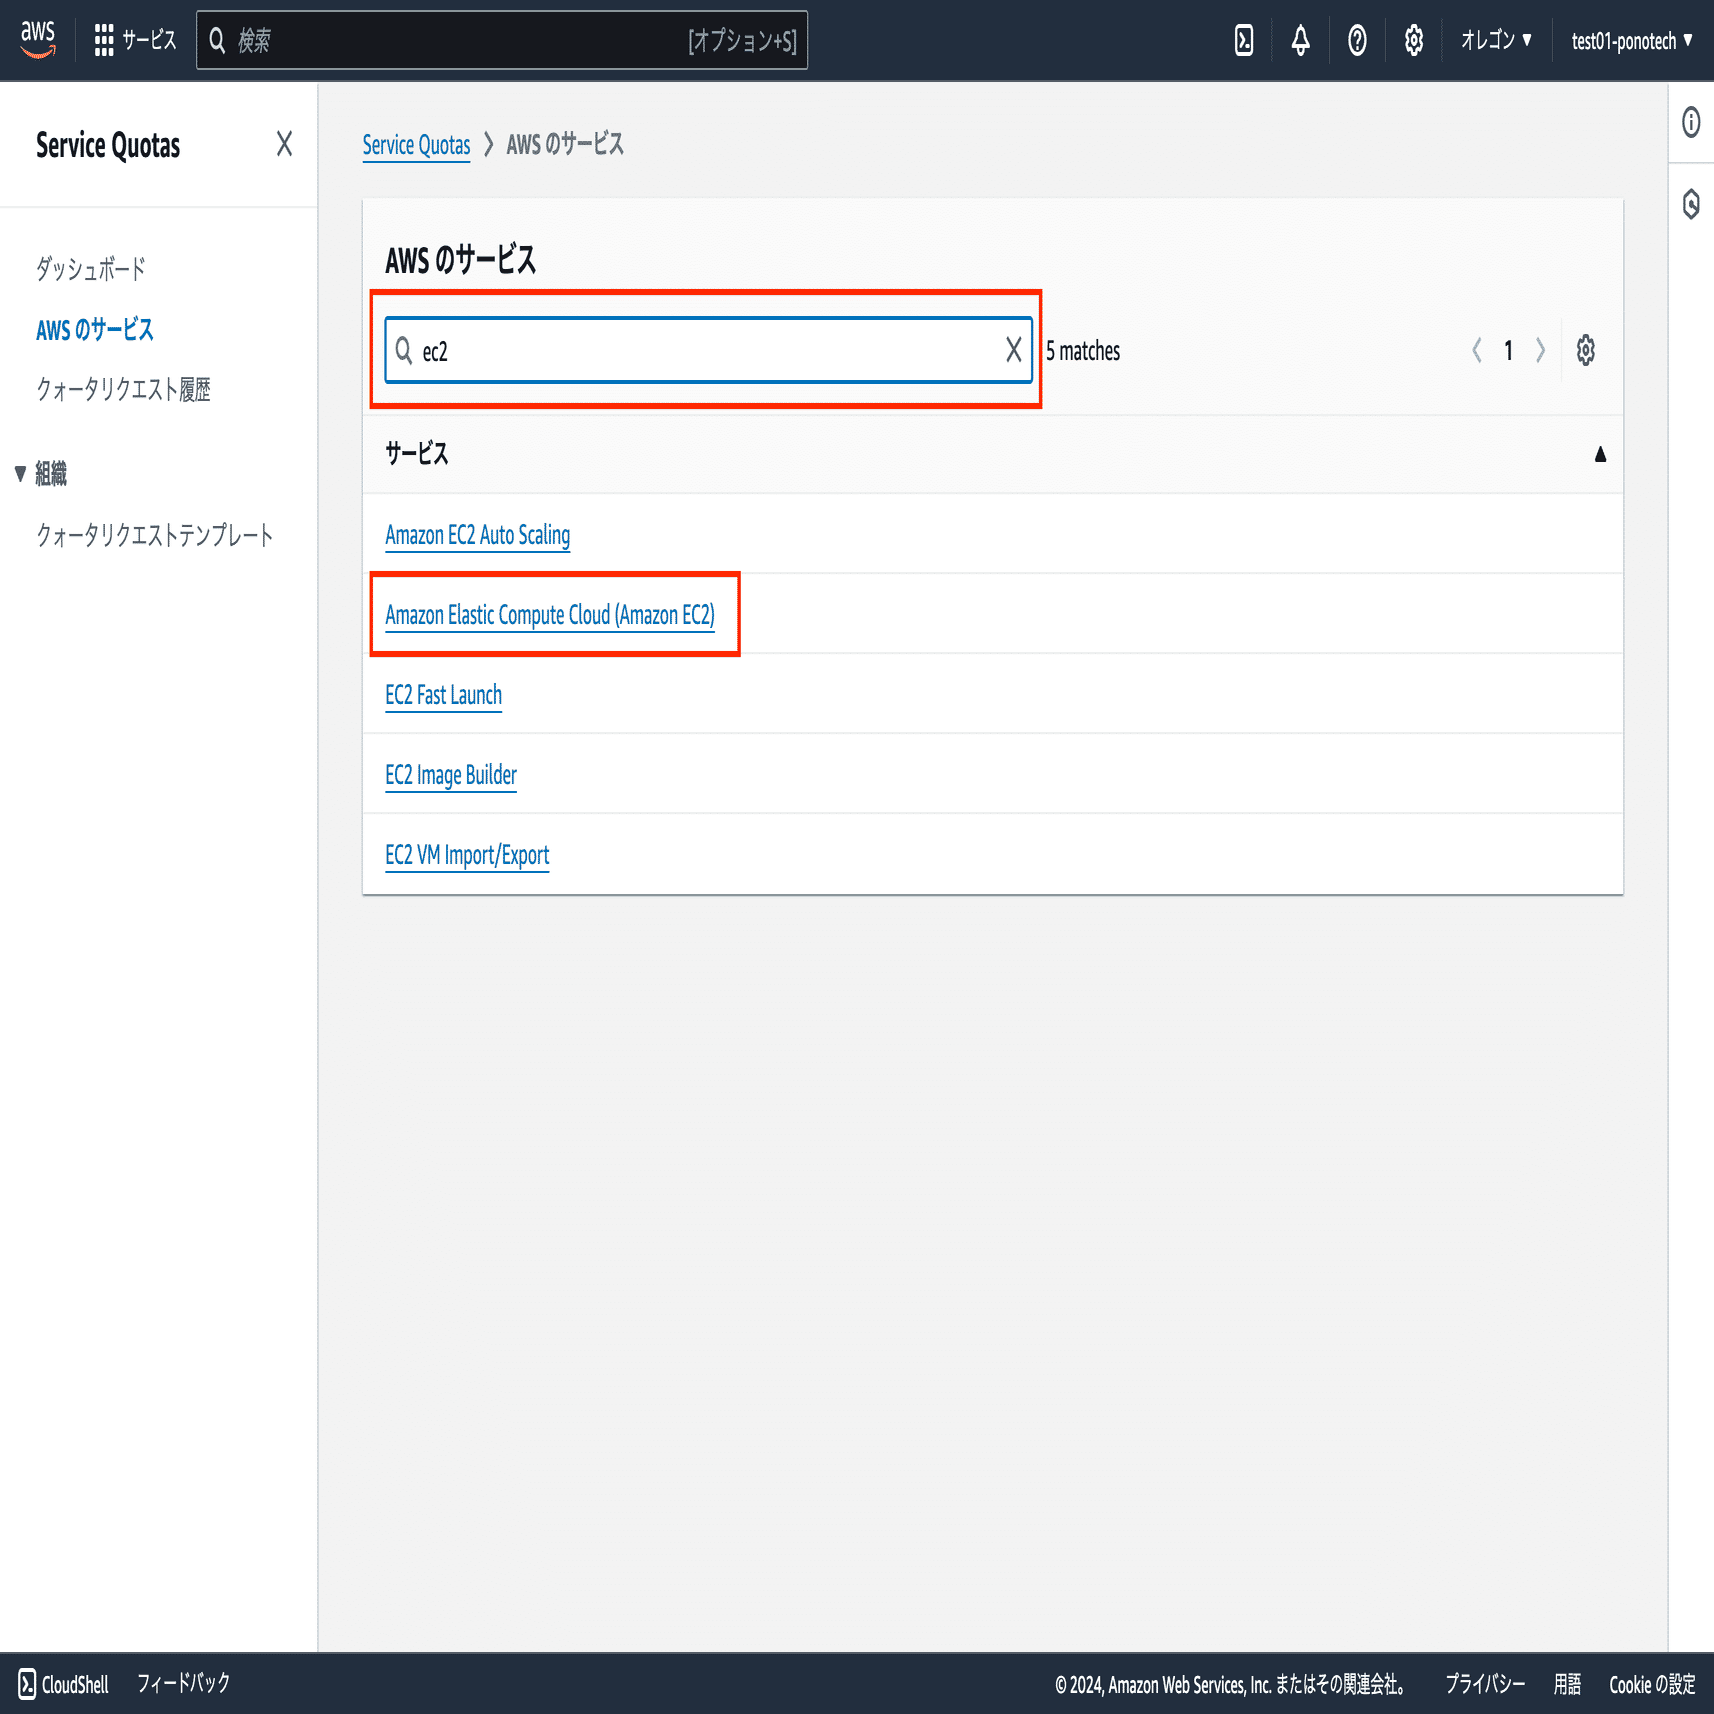Open クォータリクエスト履歴 in the sidebar

pyautogui.click(x=123, y=389)
